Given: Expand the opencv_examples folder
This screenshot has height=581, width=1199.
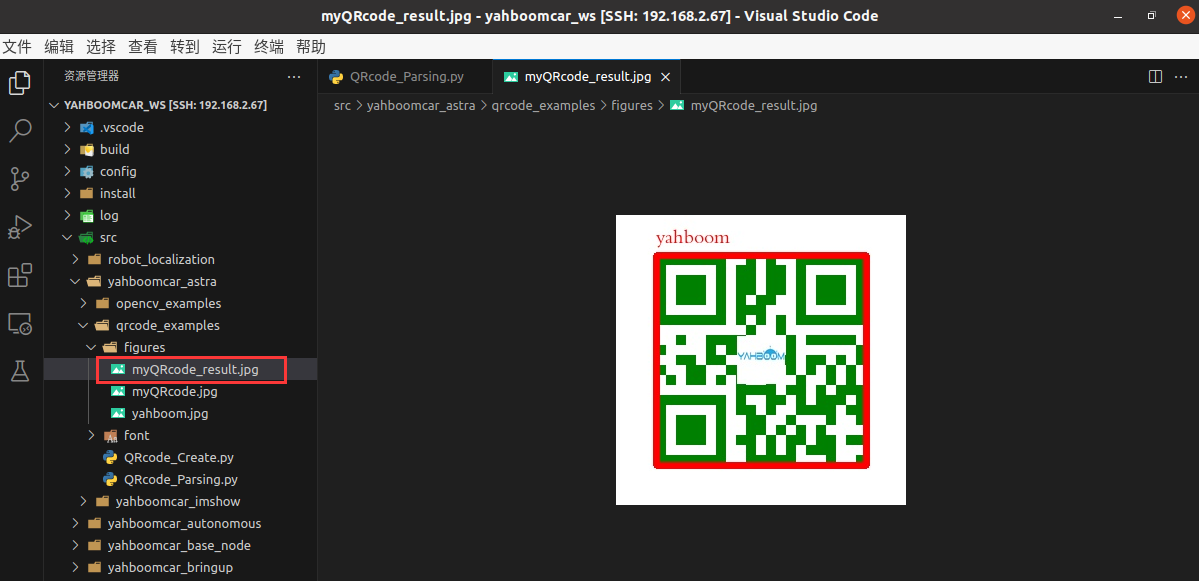Looking at the screenshot, I should (168, 304).
